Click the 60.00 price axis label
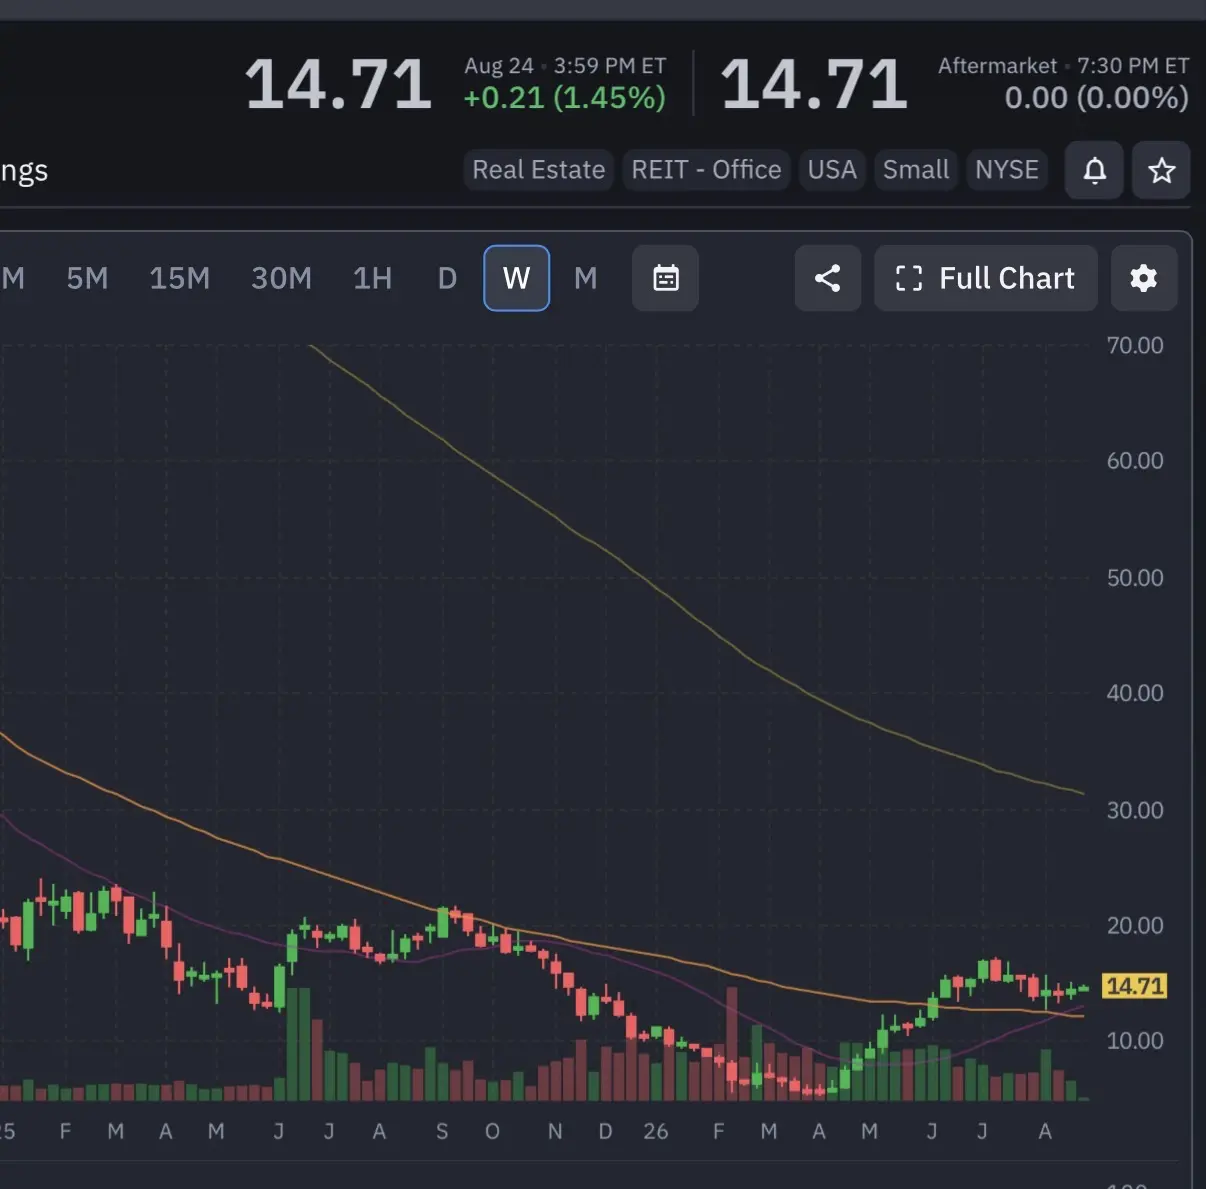The image size is (1206, 1189). (1135, 461)
